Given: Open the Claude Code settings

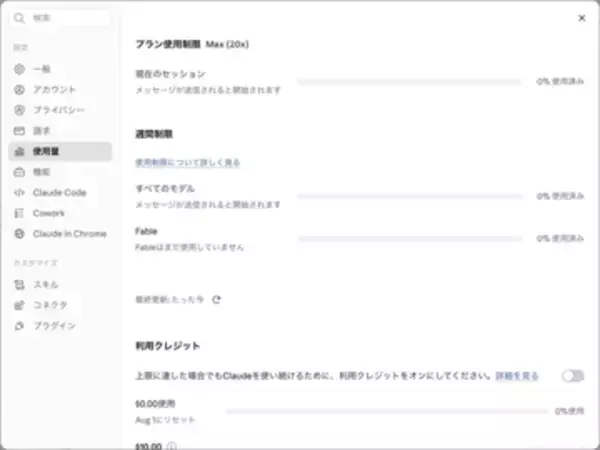Looking at the screenshot, I should (60, 192).
